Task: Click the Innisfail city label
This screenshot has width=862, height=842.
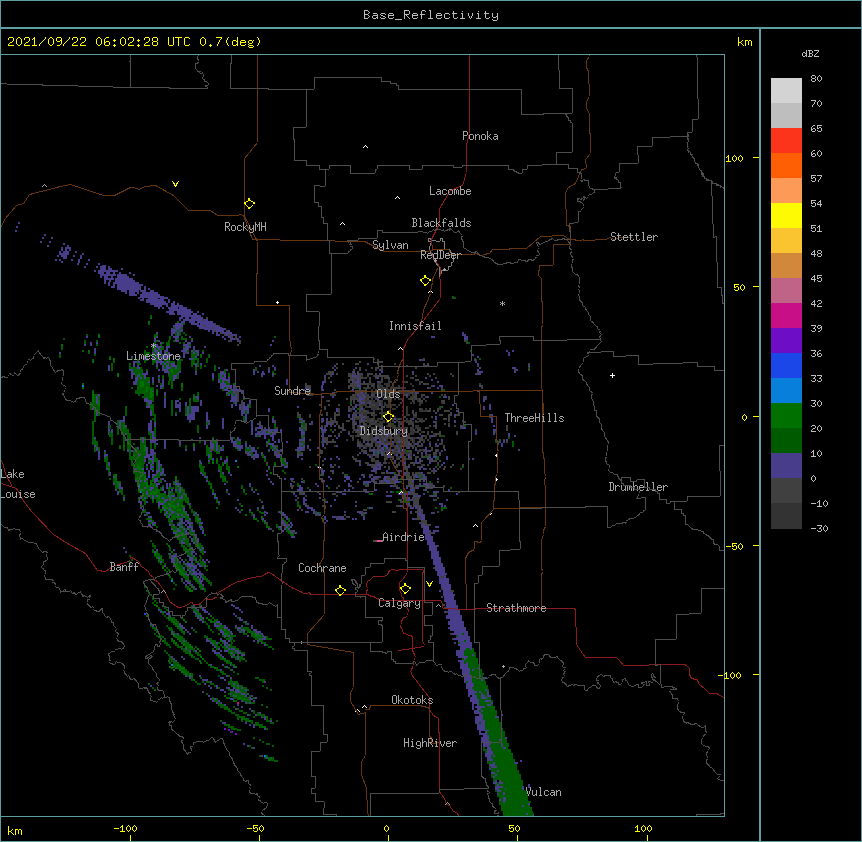Action: tap(415, 326)
